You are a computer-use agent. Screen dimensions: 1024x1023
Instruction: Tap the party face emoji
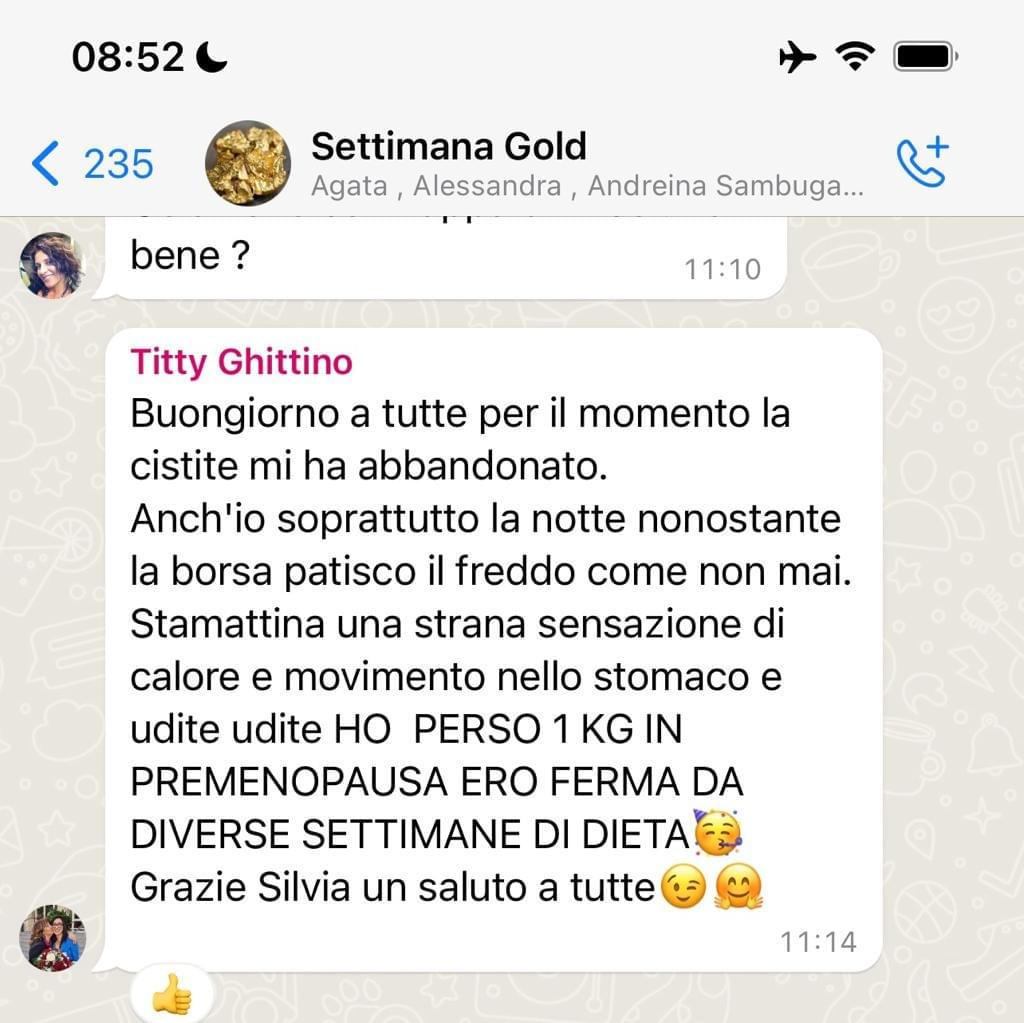[717, 833]
